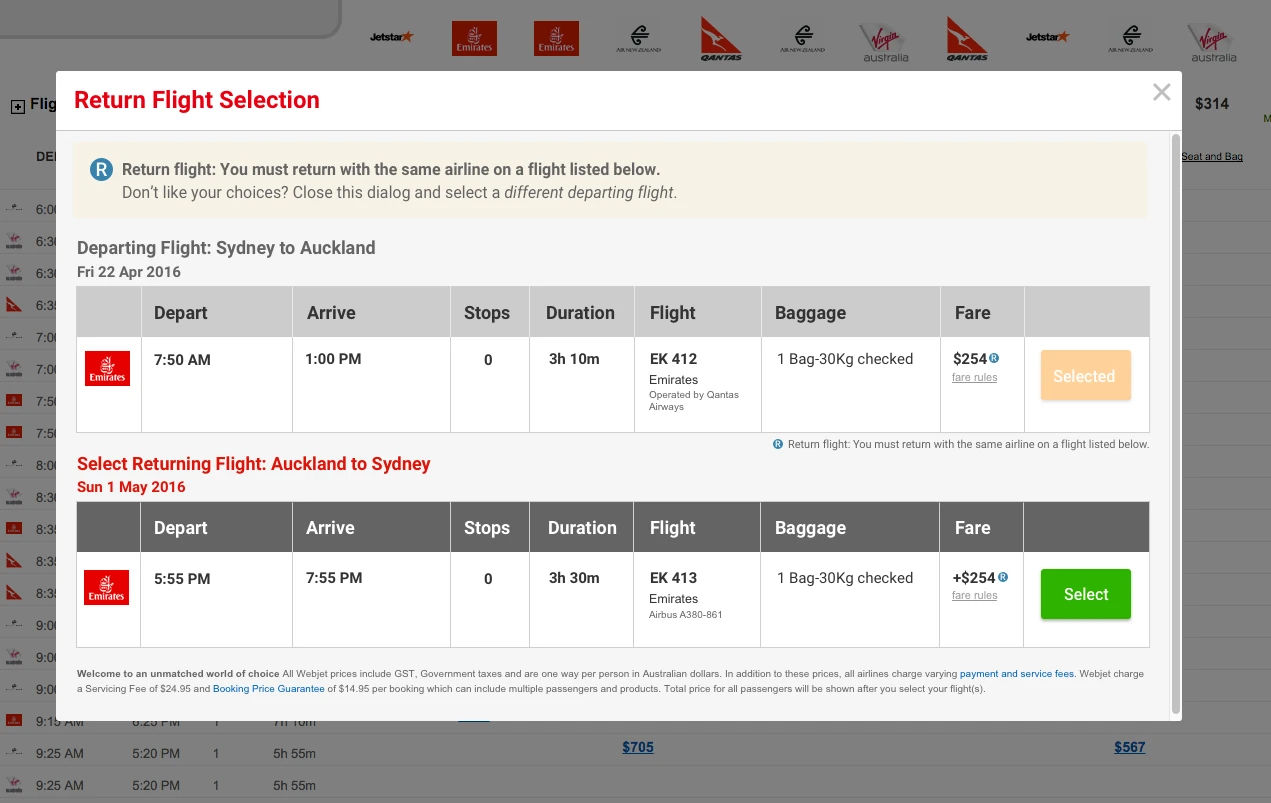This screenshot has height=803, width=1271.
Task: Click baggage allowance in the EK 413 row
Action: (845, 578)
